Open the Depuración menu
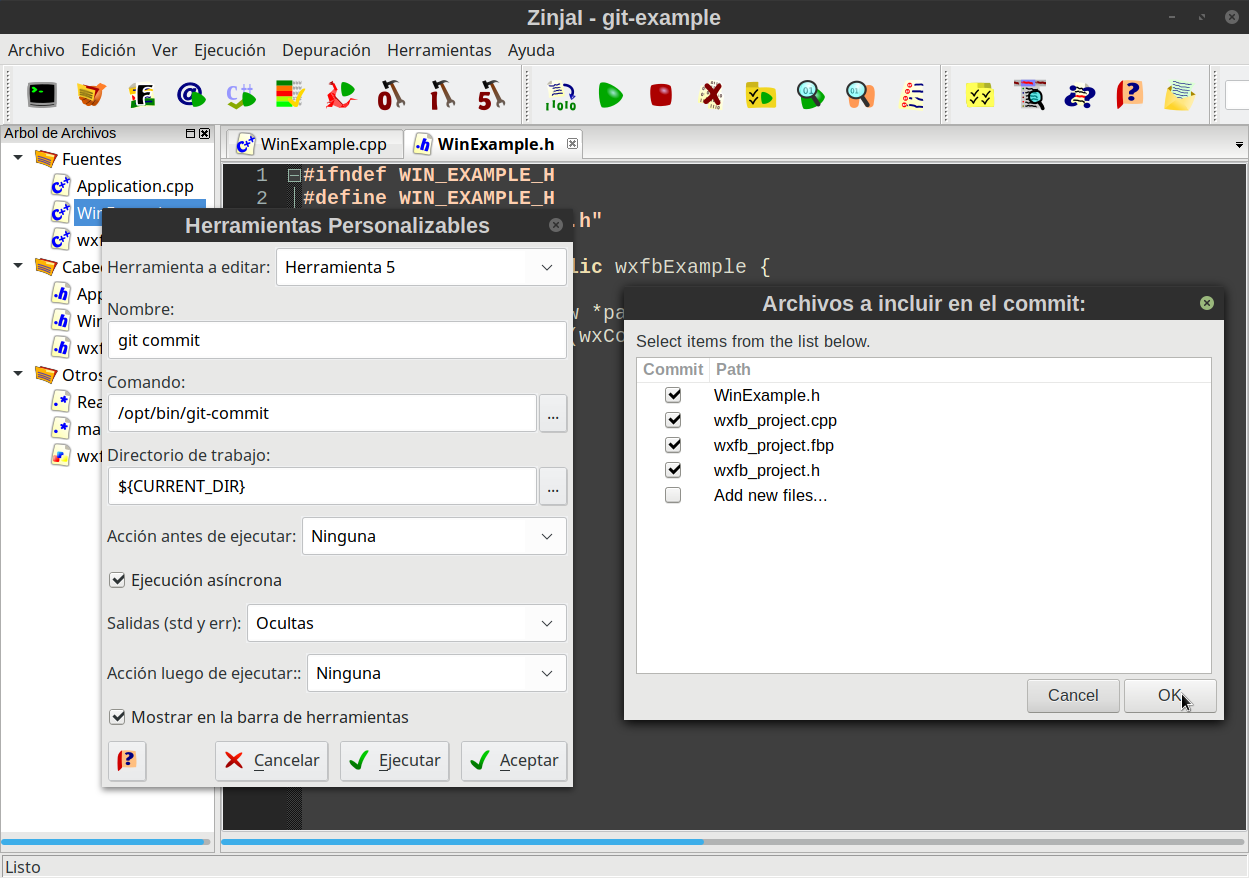This screenshot has width=1249, height=878. (327, 50)
